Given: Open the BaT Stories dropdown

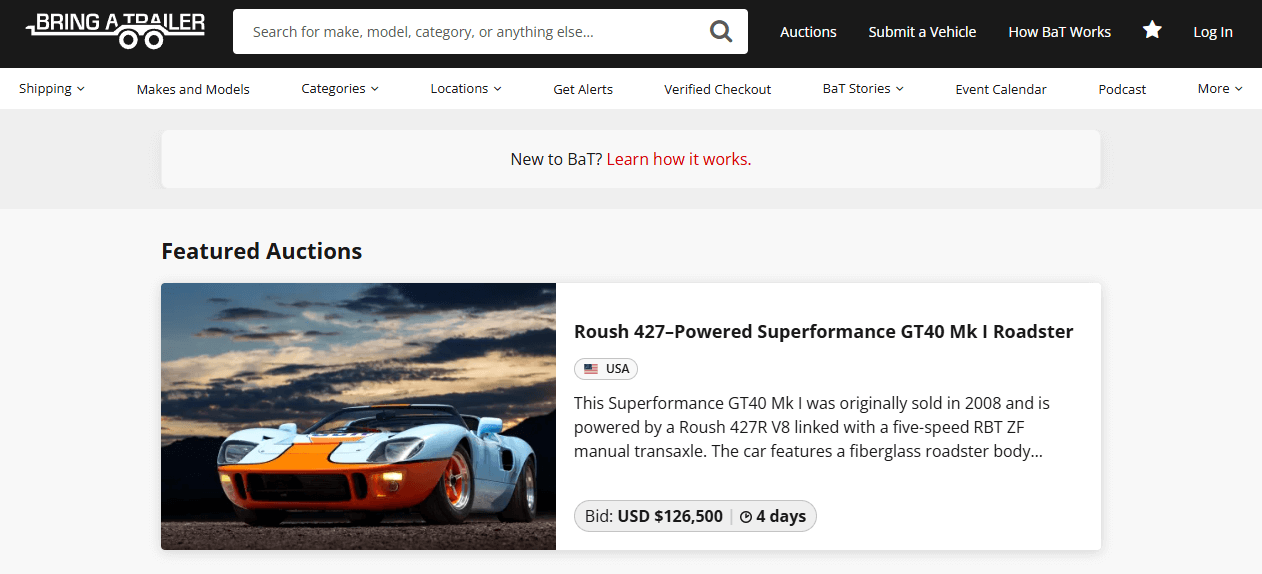Looking at the screenshot, I should pos(863,89).
